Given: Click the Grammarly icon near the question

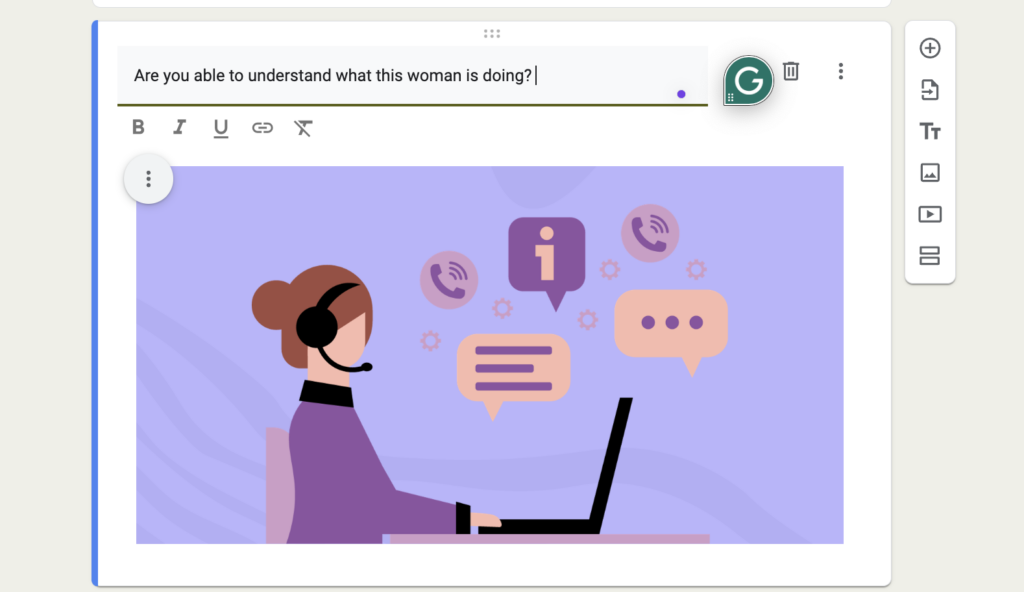Looking at the screenshot, I should point(748,80).
